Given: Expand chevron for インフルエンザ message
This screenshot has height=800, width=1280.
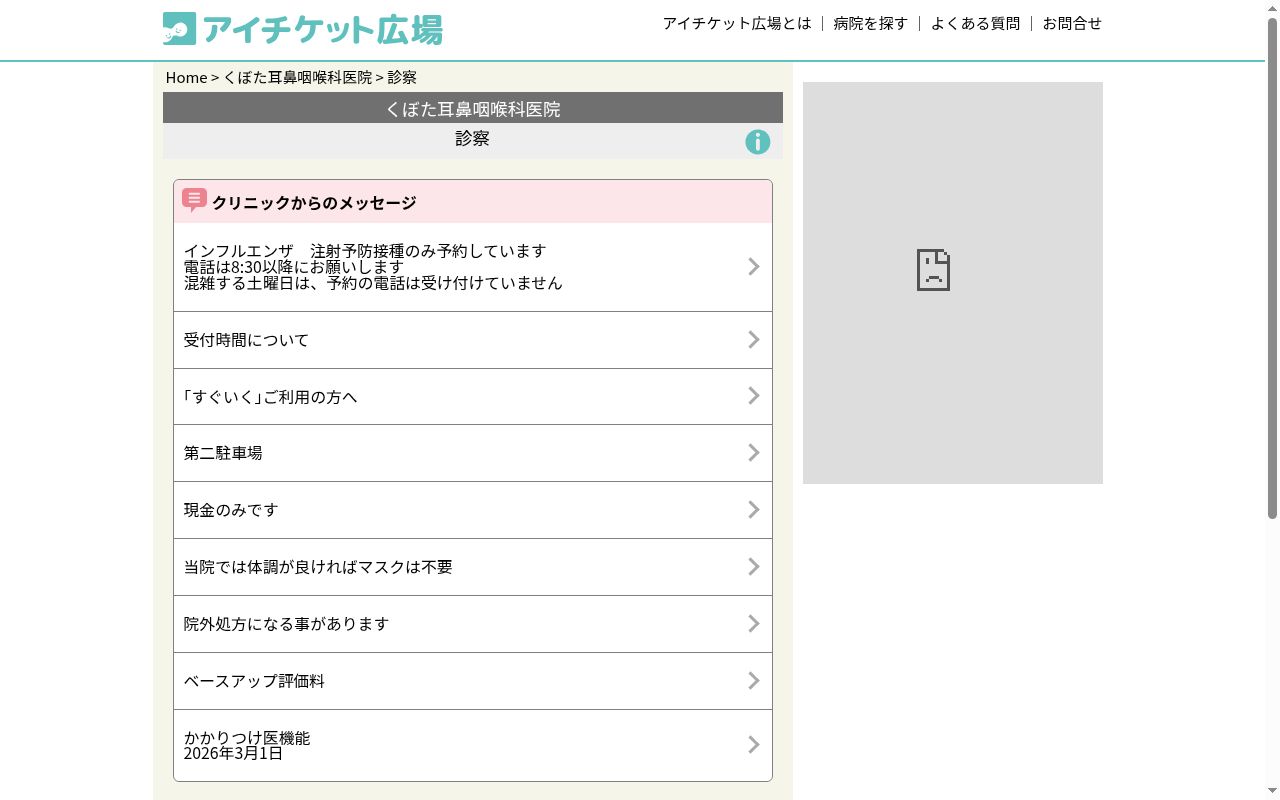Looking at the screenshot, I should pos(754,266).
